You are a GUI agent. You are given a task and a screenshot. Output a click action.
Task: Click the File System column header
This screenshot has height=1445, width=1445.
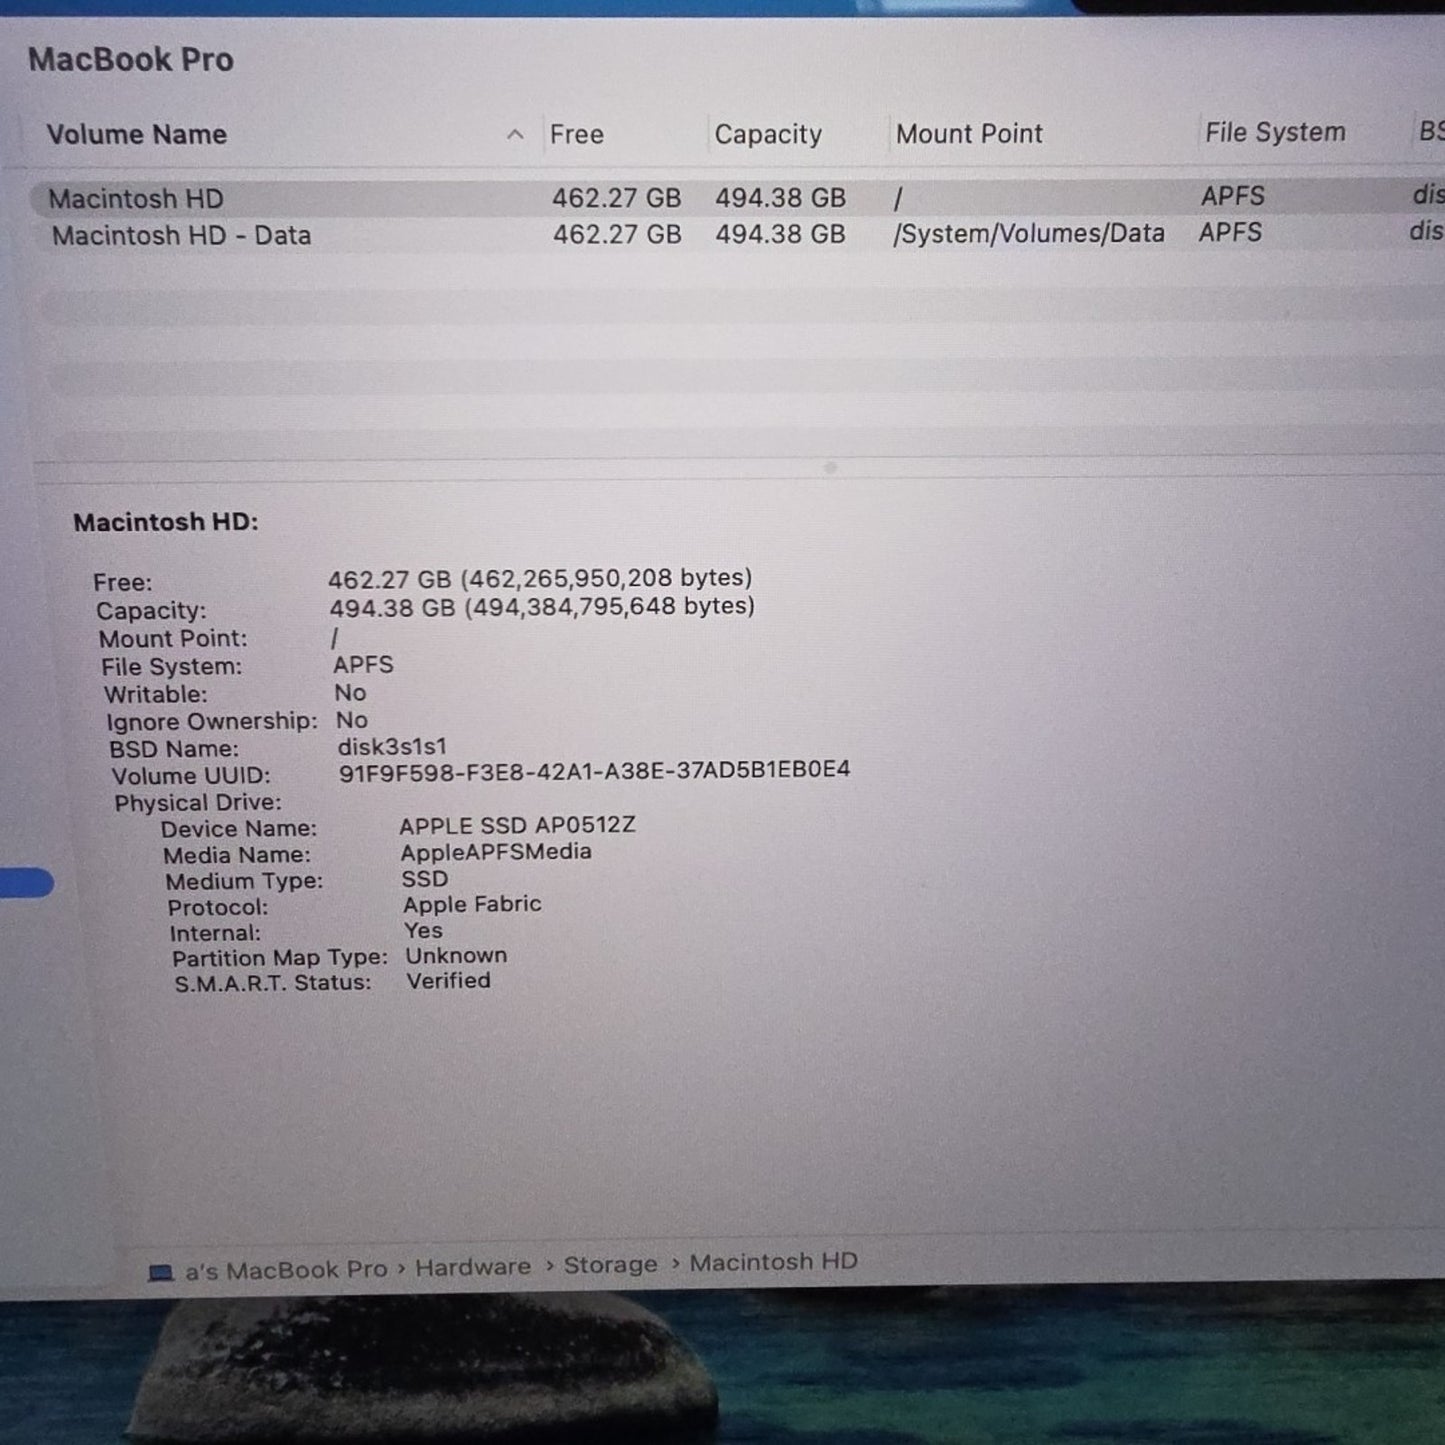tap(1274, 132)
